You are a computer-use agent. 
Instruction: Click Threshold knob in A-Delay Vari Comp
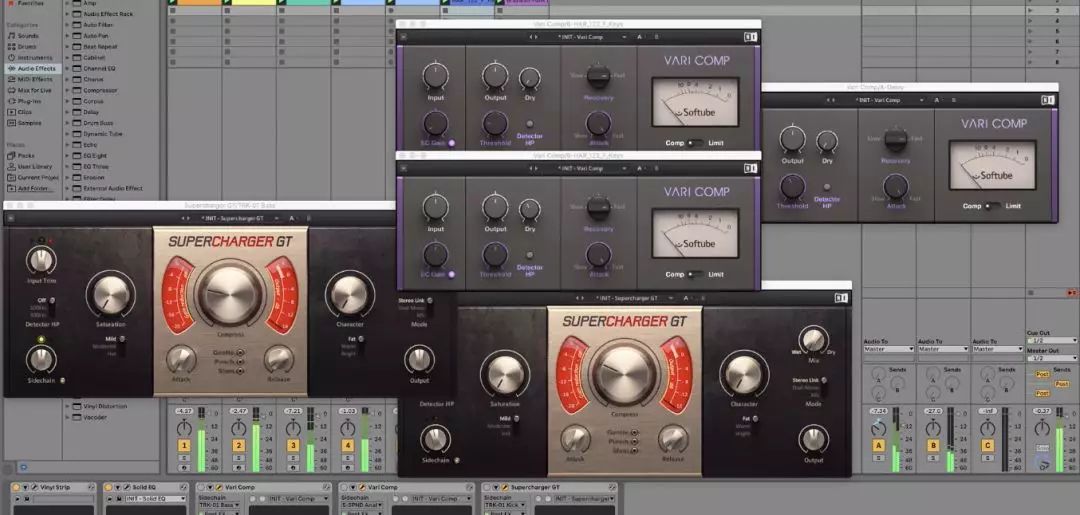tap(792, 187)
